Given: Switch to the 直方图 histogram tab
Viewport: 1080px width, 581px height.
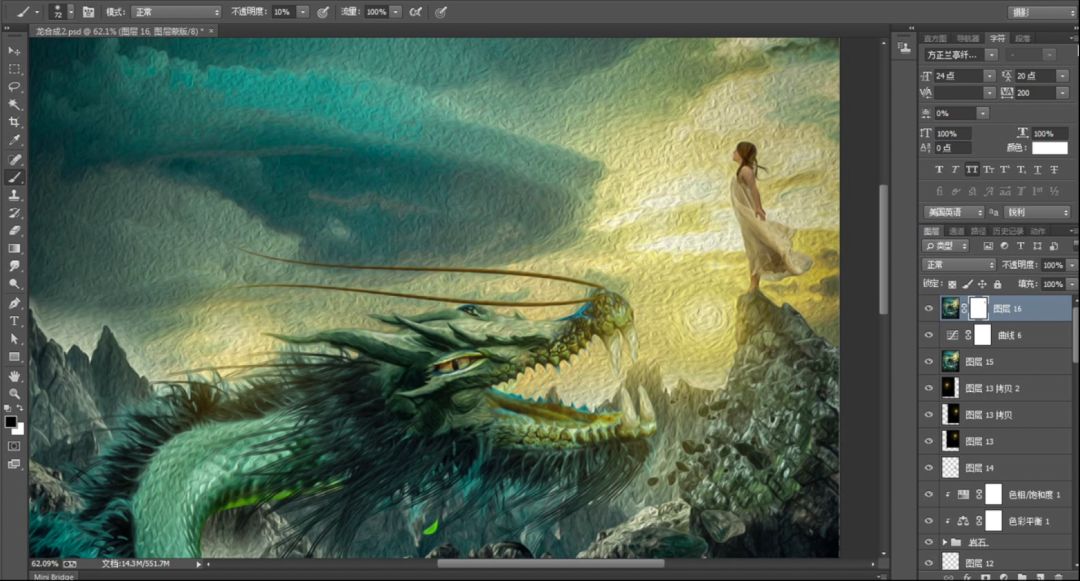Looking at the screenshot, I should [x=935, y=39].
